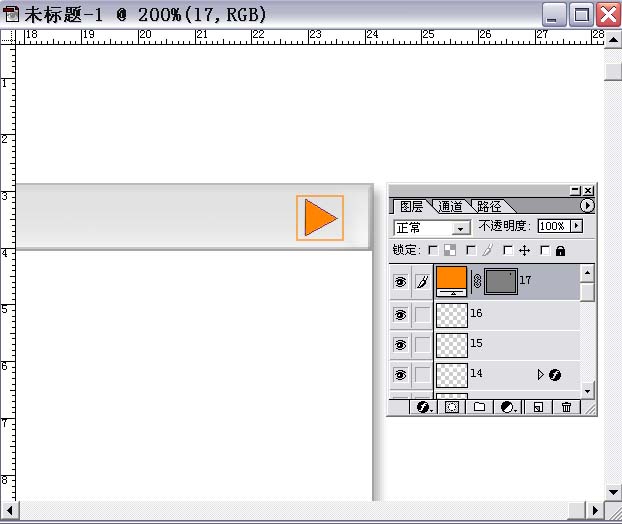Click the layers list scroll down arrow
622x524 pixels.
587,391
